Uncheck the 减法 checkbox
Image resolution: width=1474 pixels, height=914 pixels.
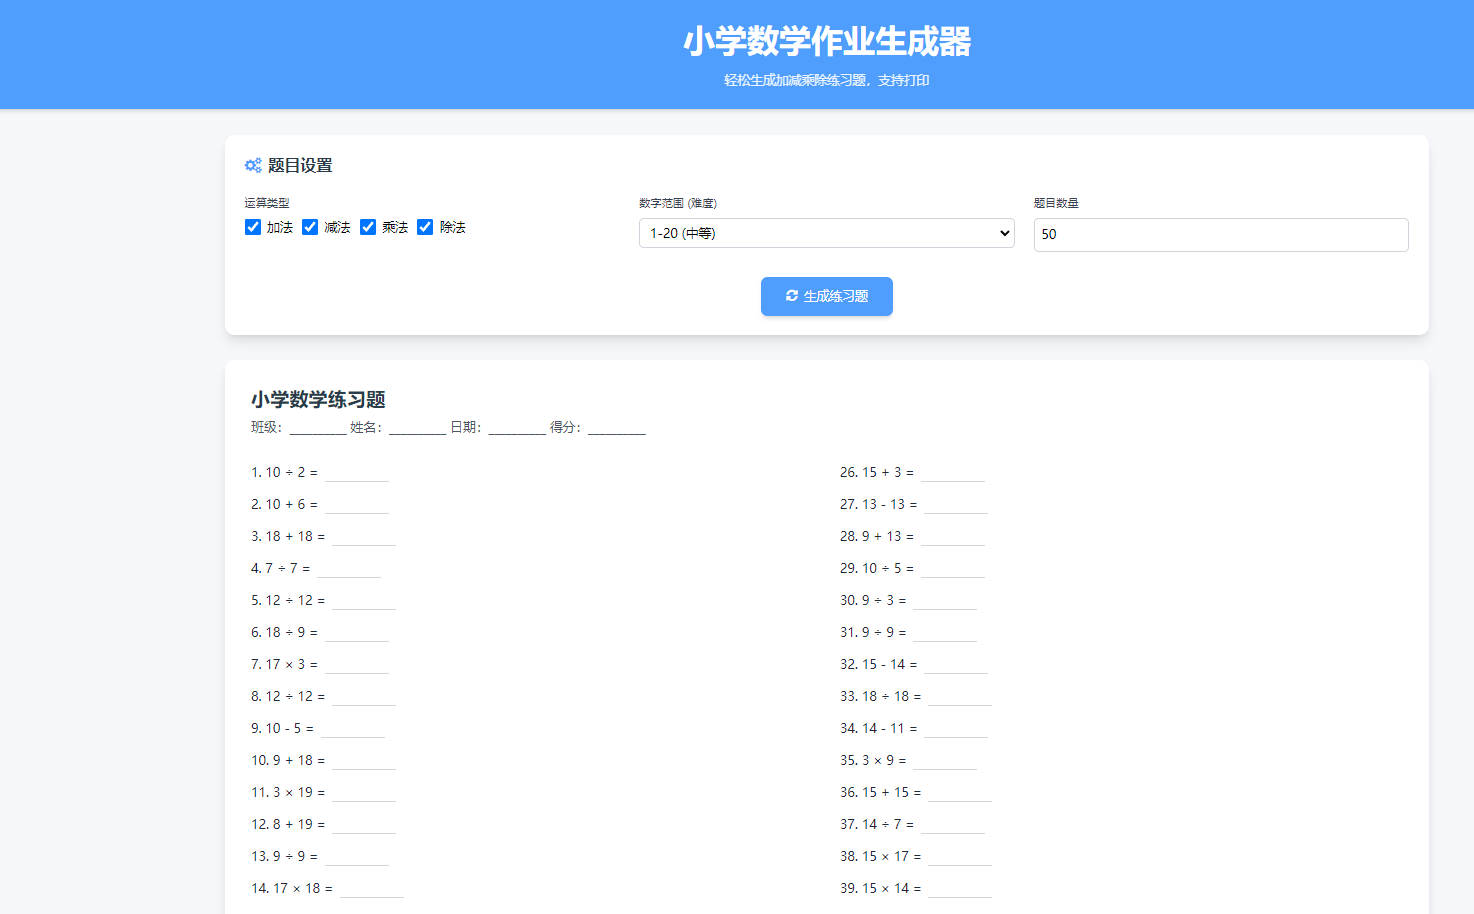(310, 227)
